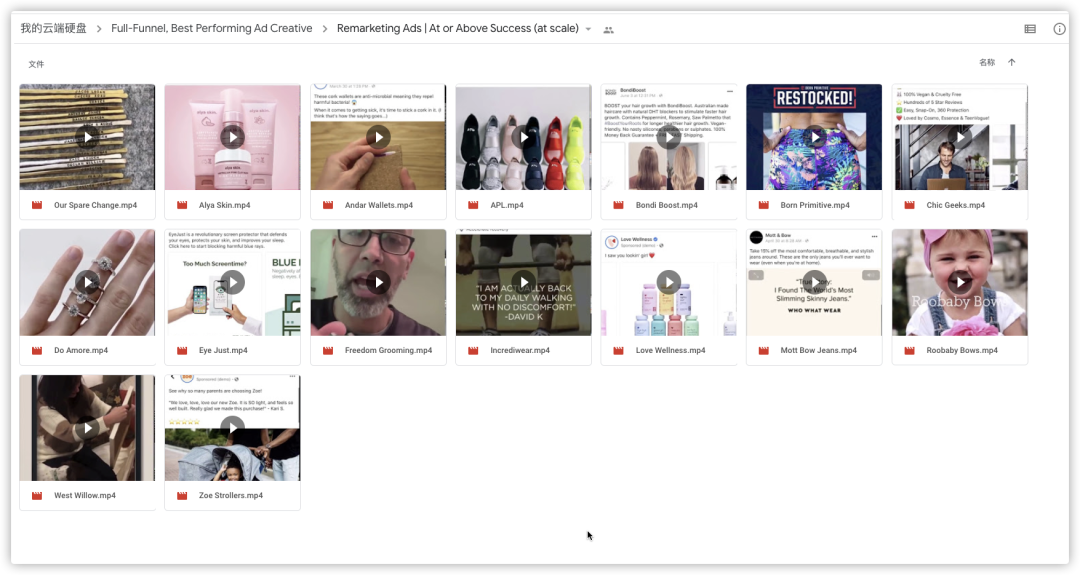Click video file icon beside West Willow.mp4
1080x575 pixels.
pyautogui.click(x=37, y=496)
